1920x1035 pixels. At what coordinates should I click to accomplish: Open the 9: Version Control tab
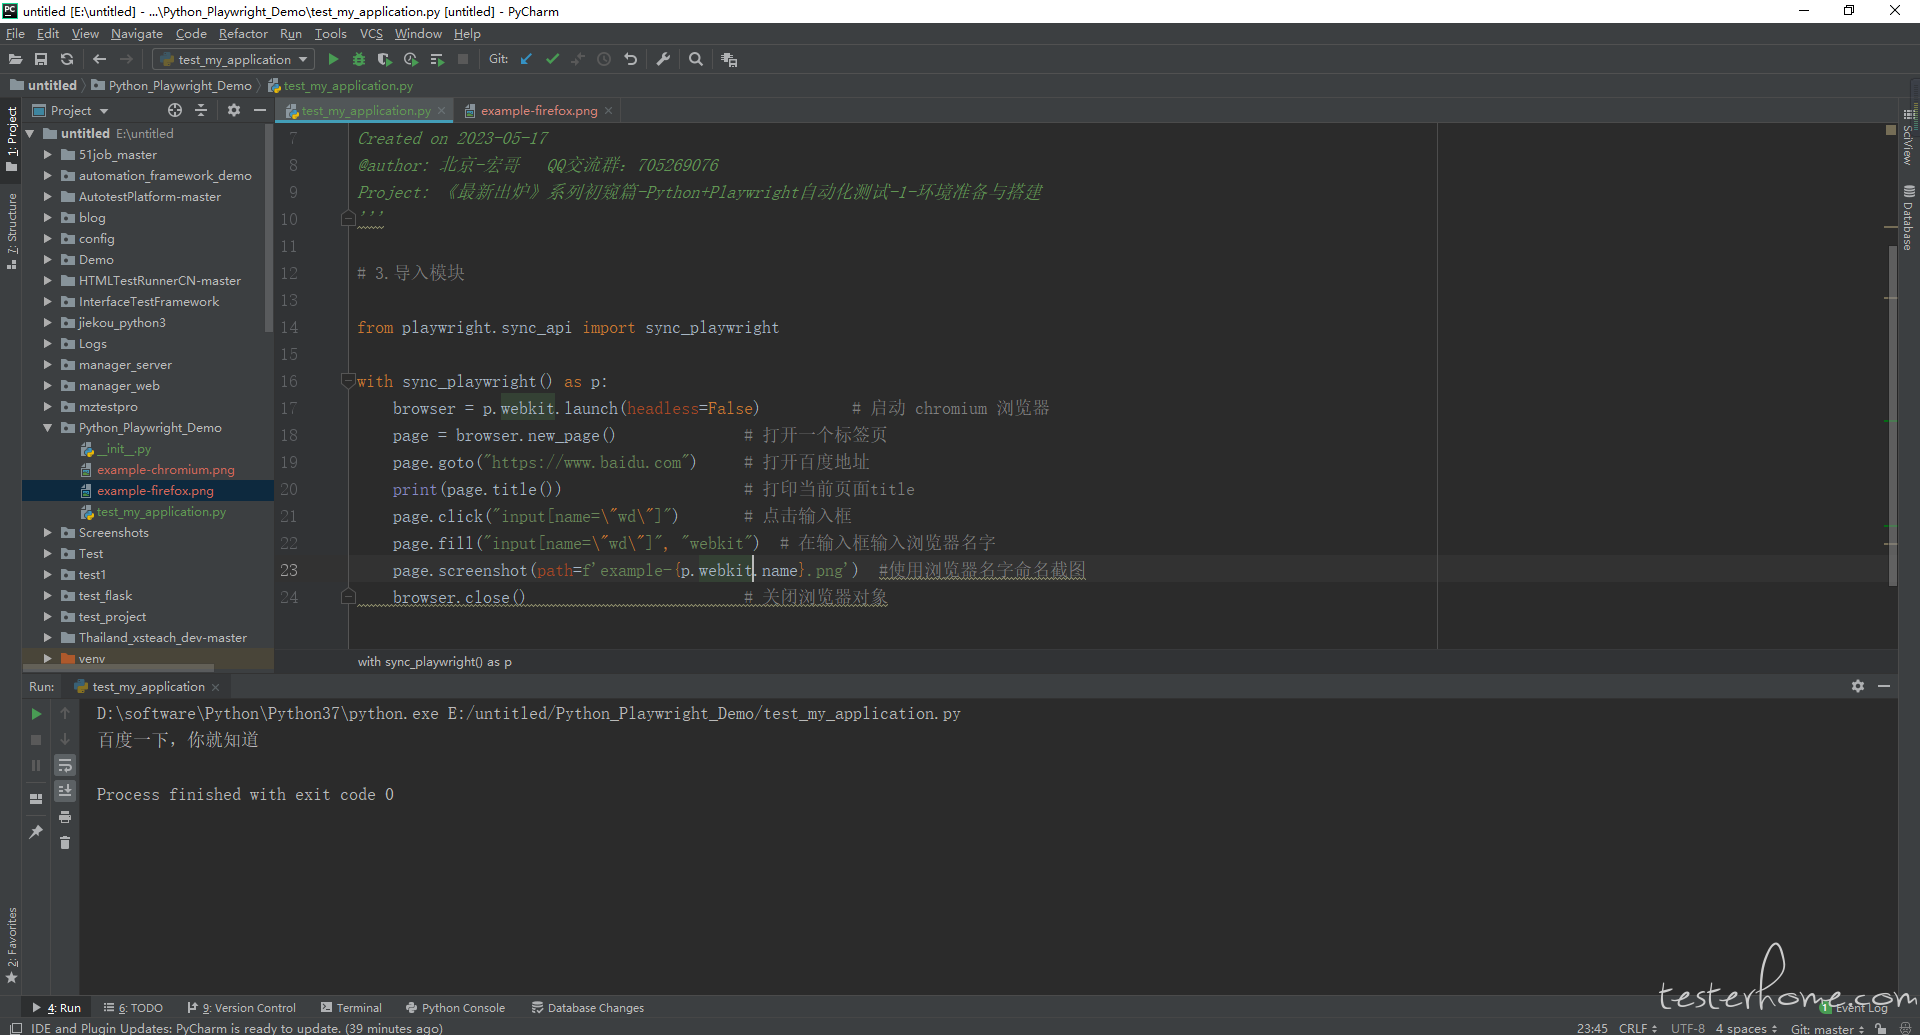(x=241, y=1008)
